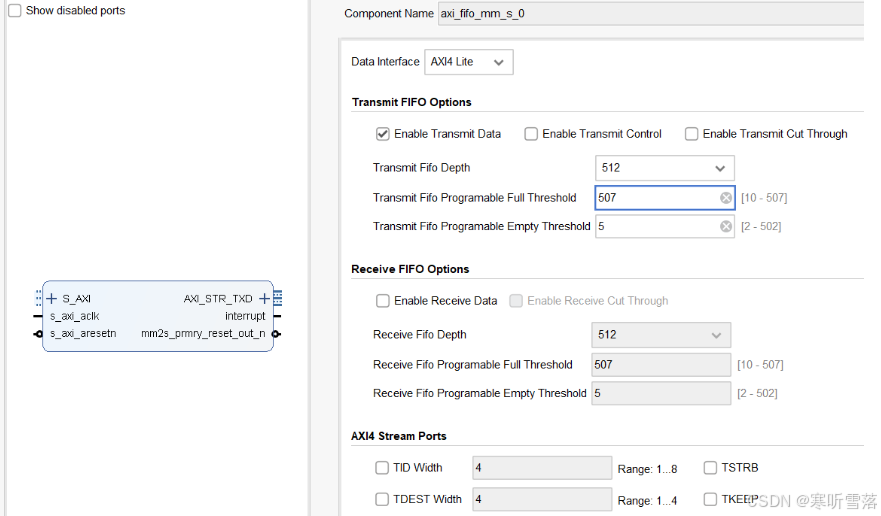
Task: Enable TID Width checkbox
Action: (382, 468)
